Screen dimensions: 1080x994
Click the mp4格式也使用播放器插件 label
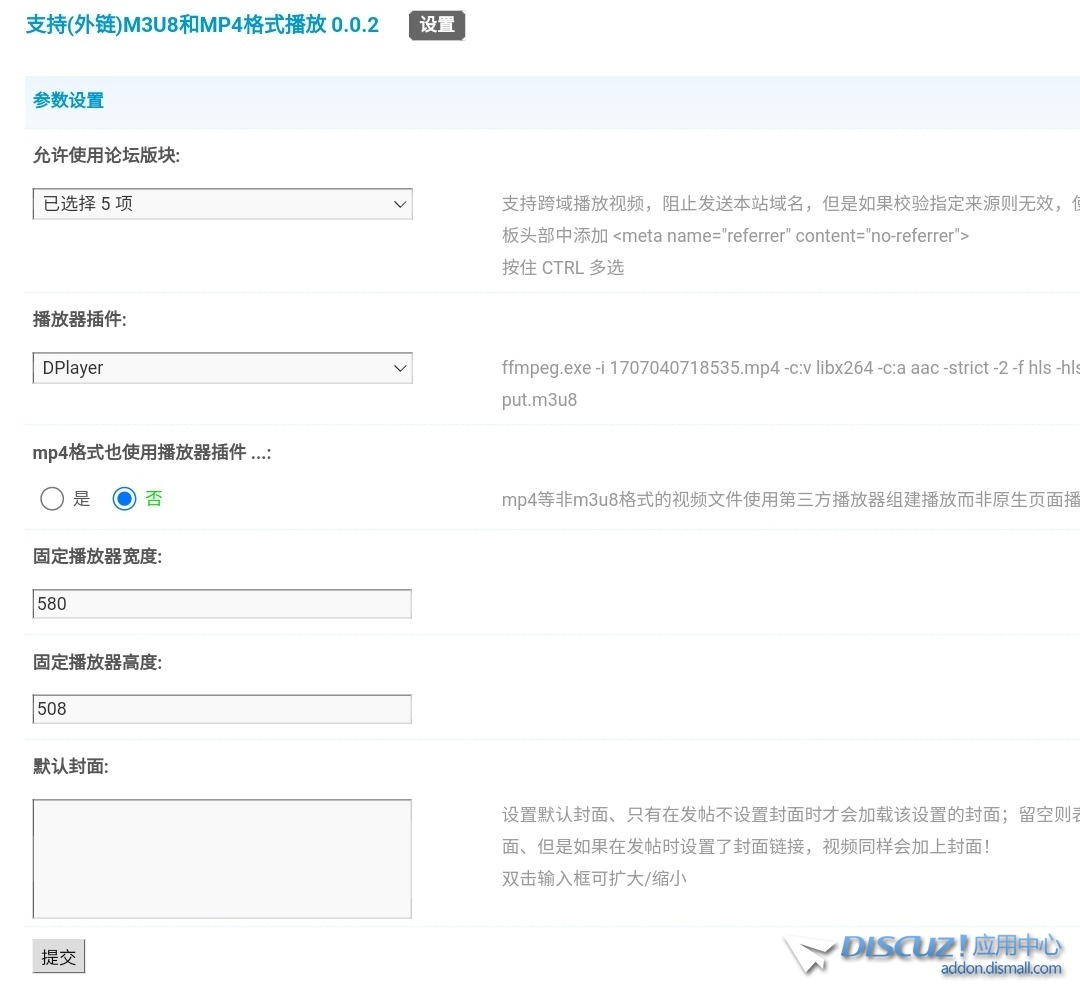coord(152,452)
